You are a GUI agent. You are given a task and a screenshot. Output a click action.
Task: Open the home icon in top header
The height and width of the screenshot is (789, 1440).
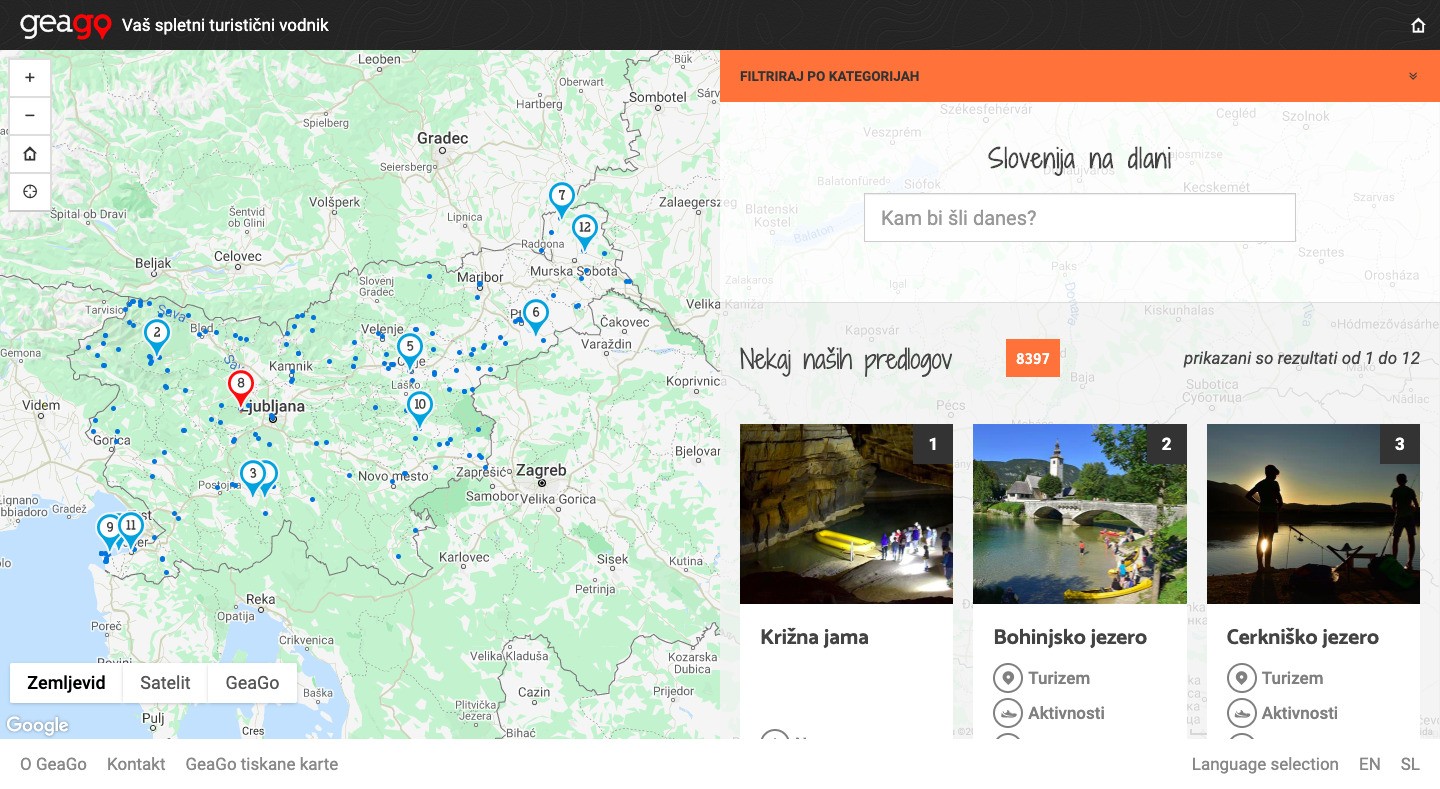pyautogui.click(x=1418, y=26)
